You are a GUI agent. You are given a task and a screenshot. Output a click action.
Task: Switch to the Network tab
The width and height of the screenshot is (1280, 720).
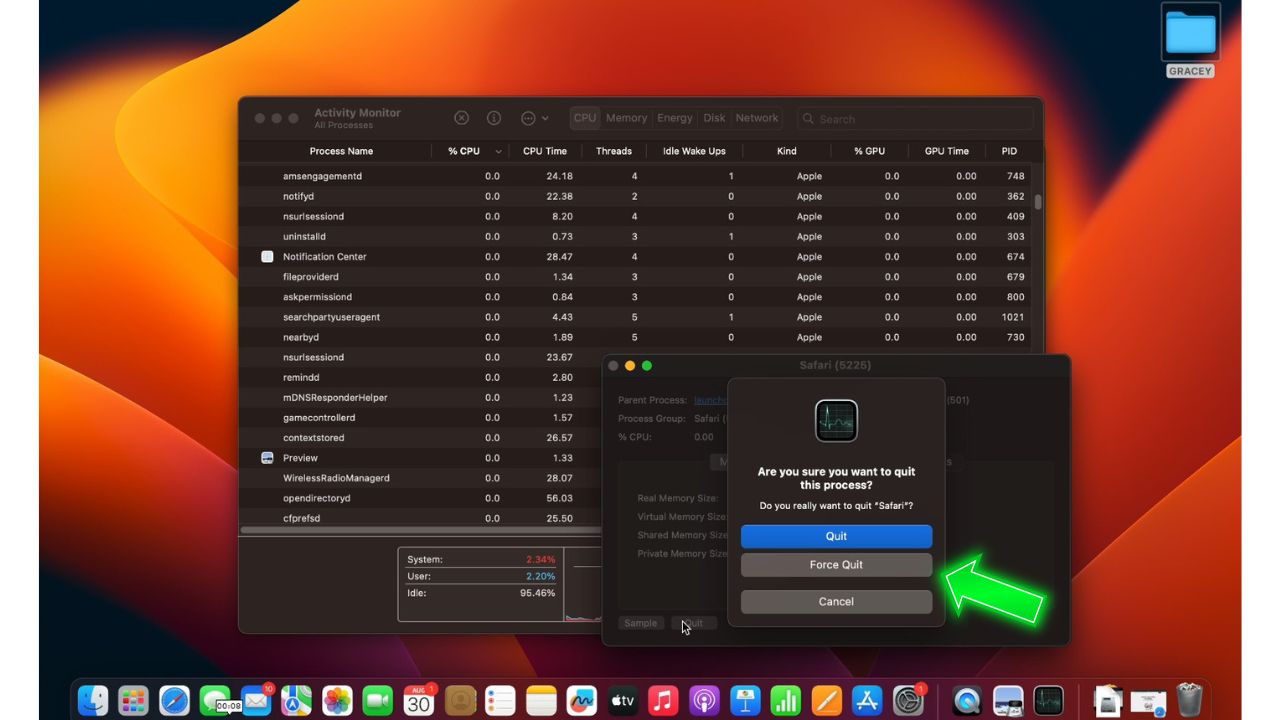pos(757,118)
